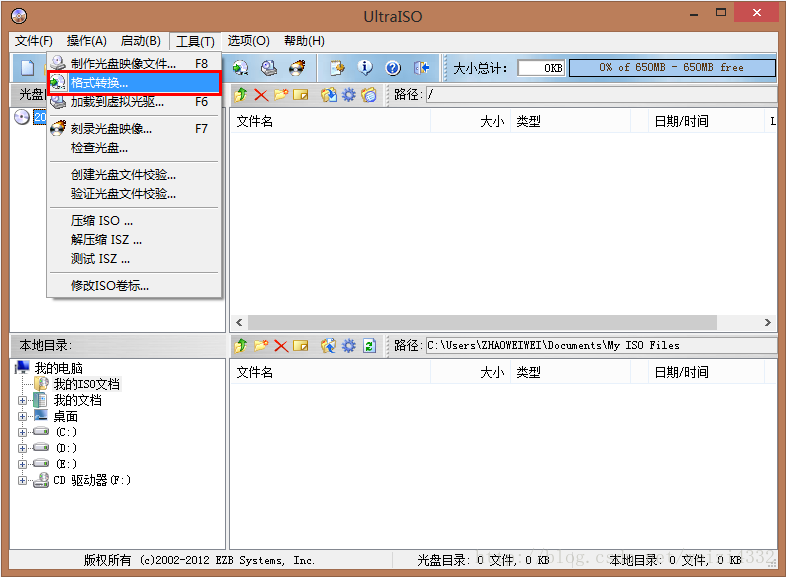This screenshot has height=577, width=786.
Task: Click left arrow of disc list scrollbar
Action: [x=239, y=322]
